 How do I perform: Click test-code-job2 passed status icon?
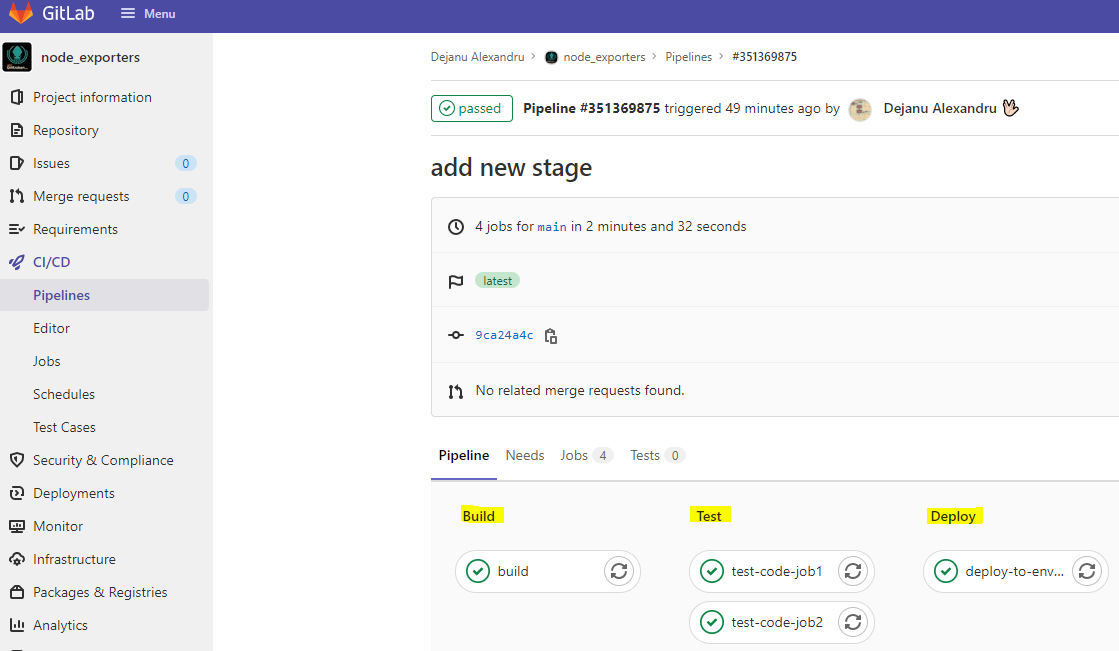coord(712,622)
